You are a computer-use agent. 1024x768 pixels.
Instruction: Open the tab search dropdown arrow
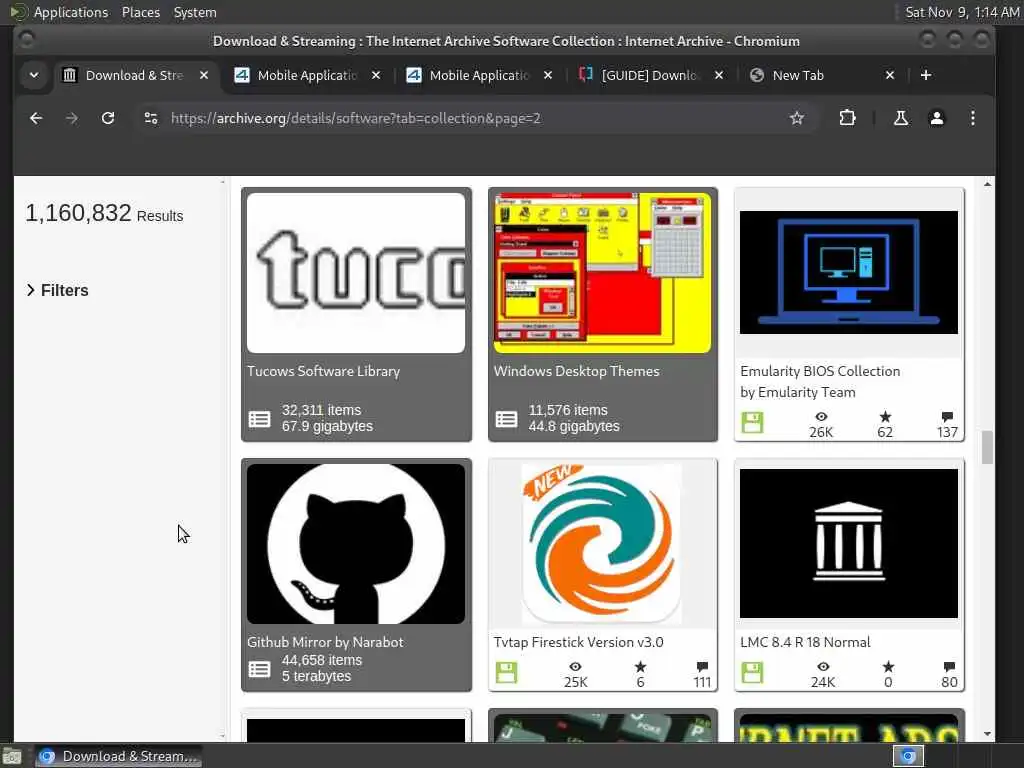(34, 75)
